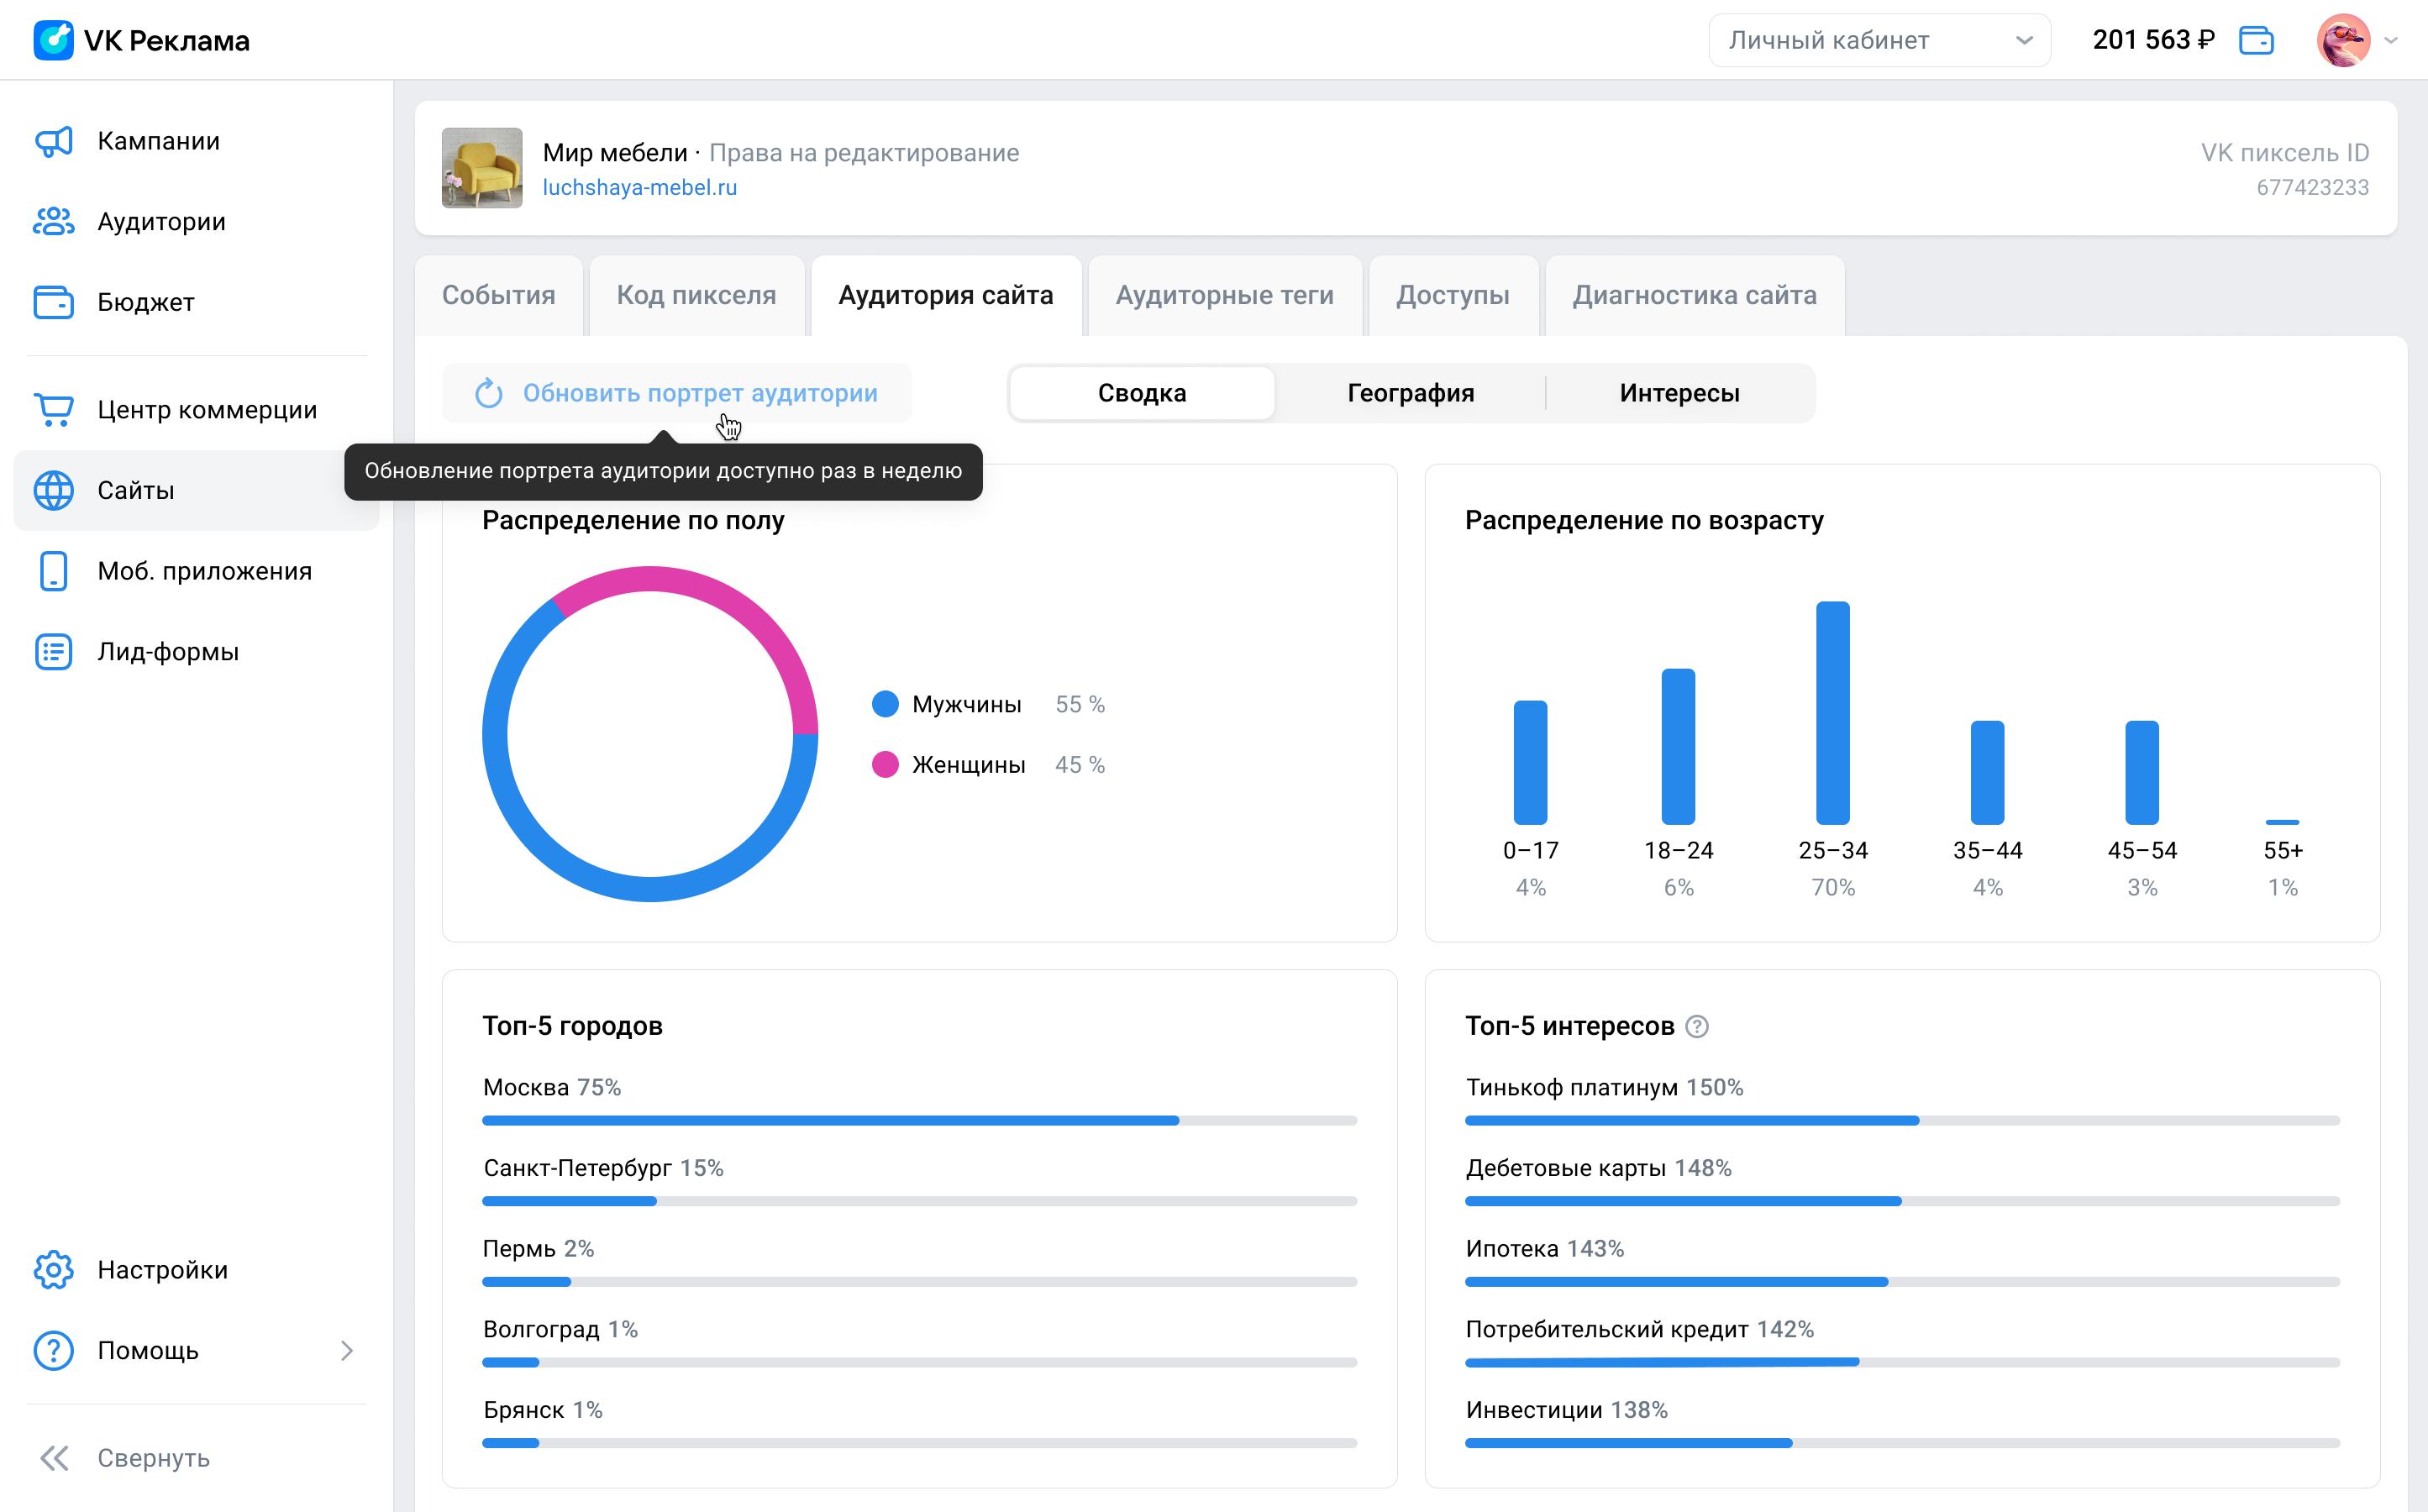Click Обновить портрет аудитории button

click(x=677, y=393)
